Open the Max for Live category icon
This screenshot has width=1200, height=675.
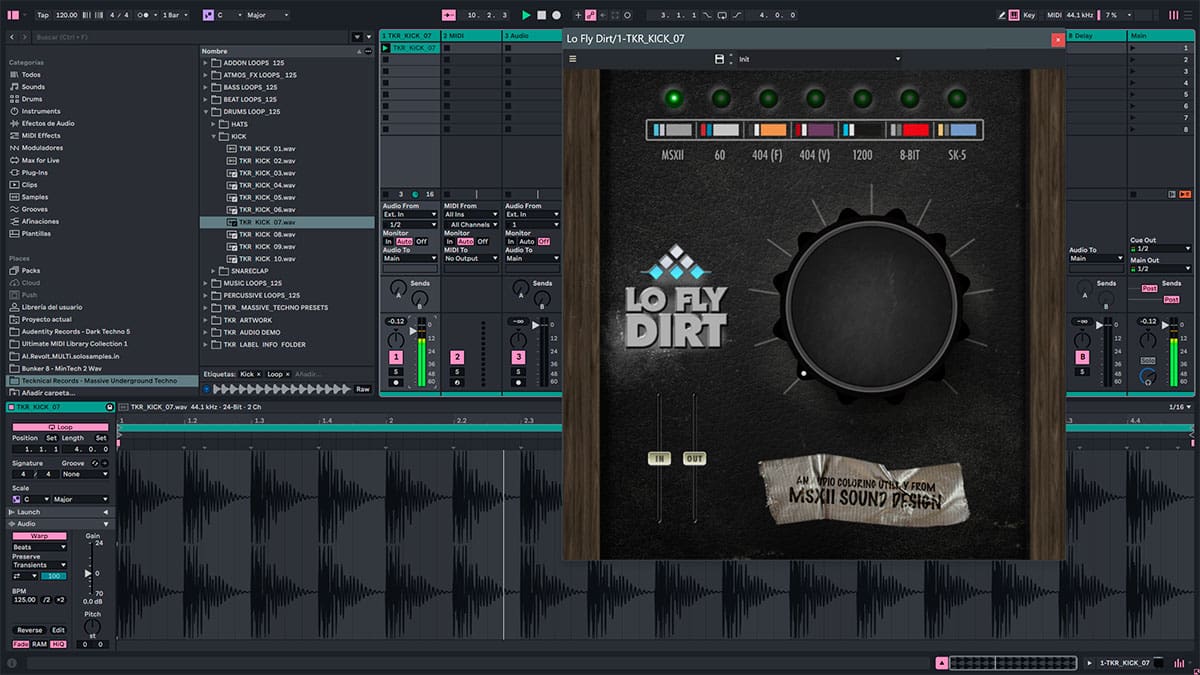pos(13,160)
